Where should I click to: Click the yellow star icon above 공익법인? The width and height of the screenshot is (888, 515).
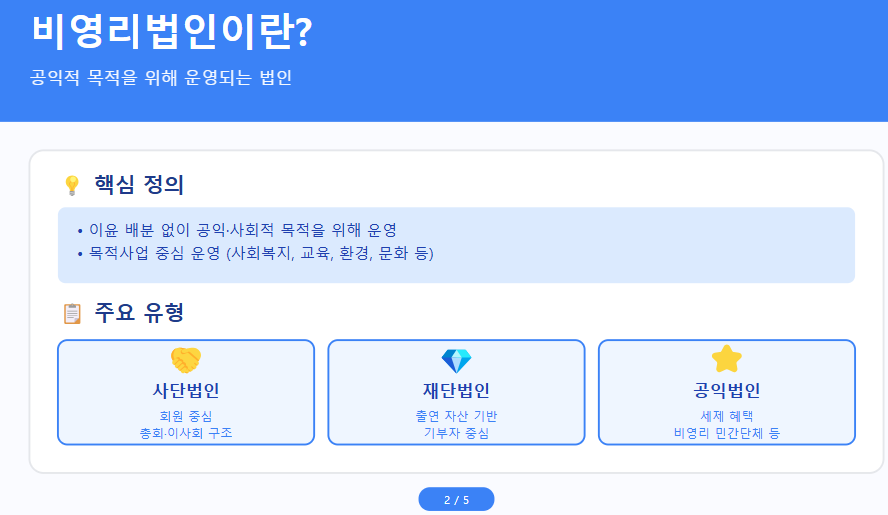point(726,359)
